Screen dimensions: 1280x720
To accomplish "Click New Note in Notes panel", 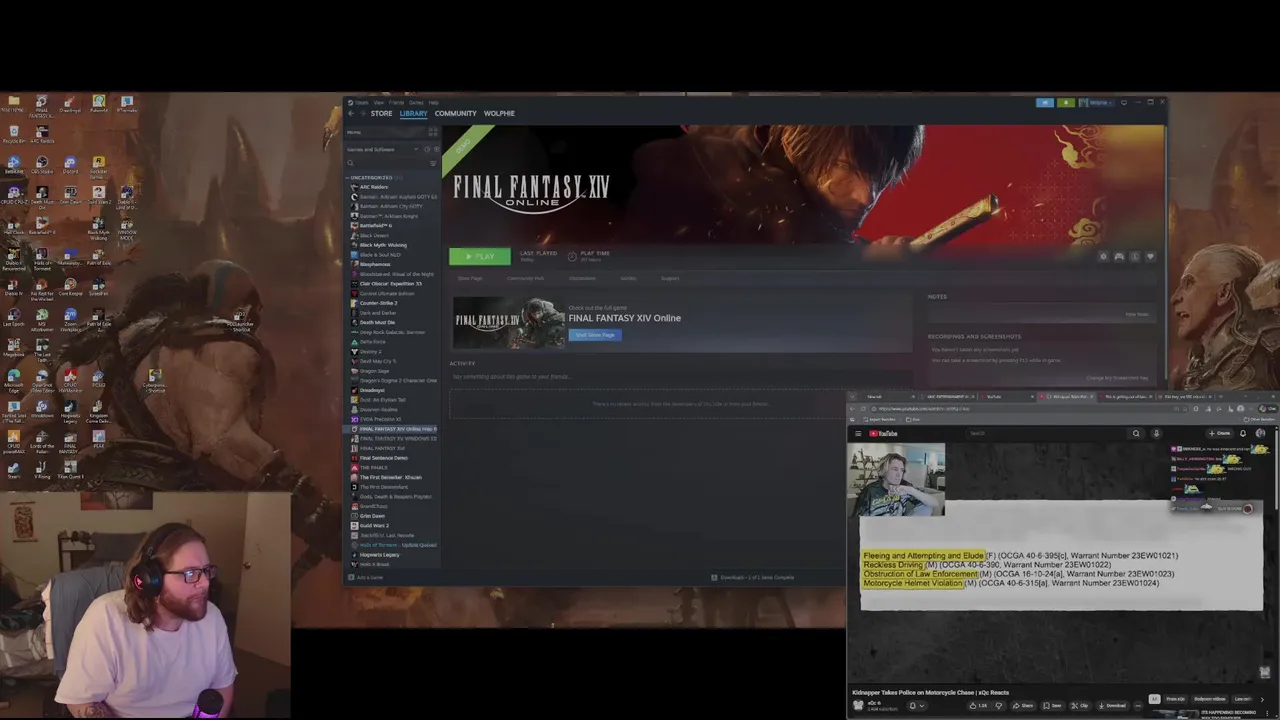I will [1137, 314].
